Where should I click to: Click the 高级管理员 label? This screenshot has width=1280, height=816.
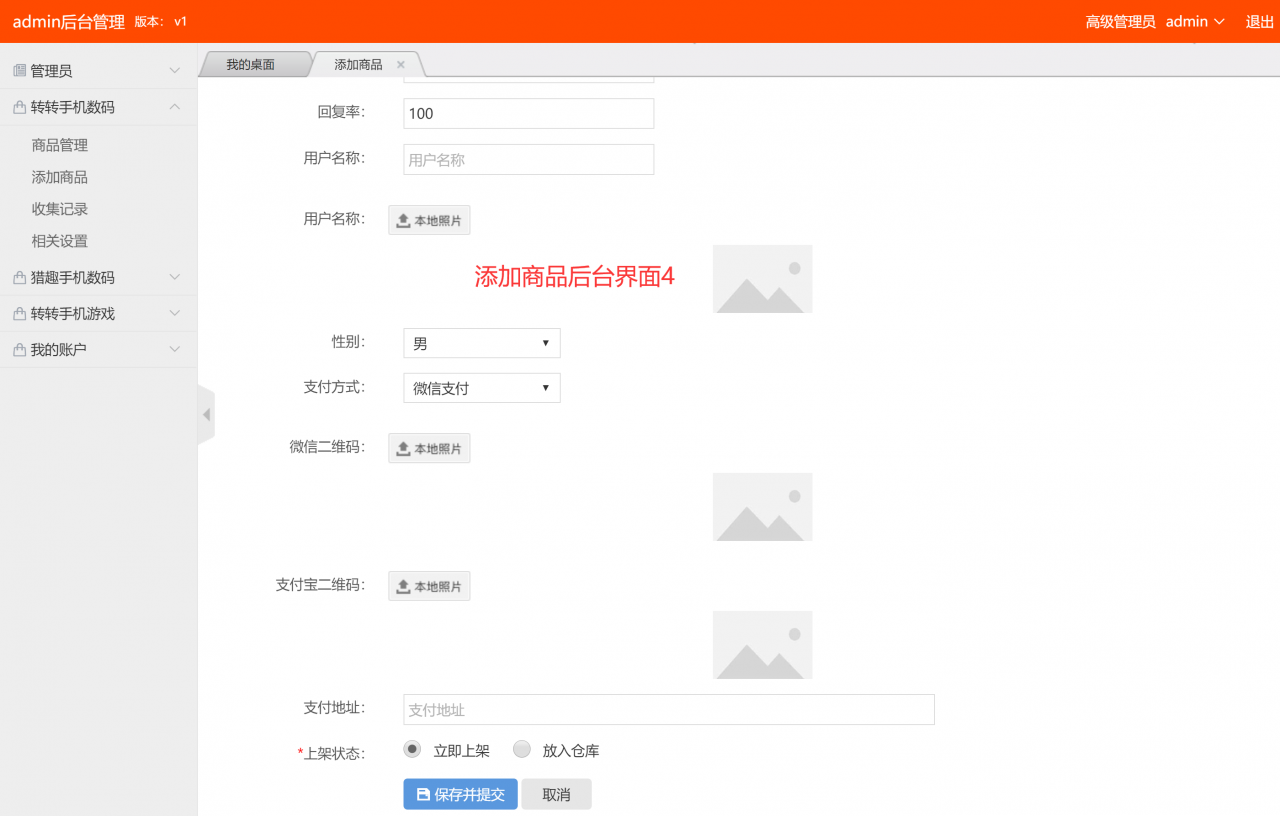click(x=1121, y=22)
